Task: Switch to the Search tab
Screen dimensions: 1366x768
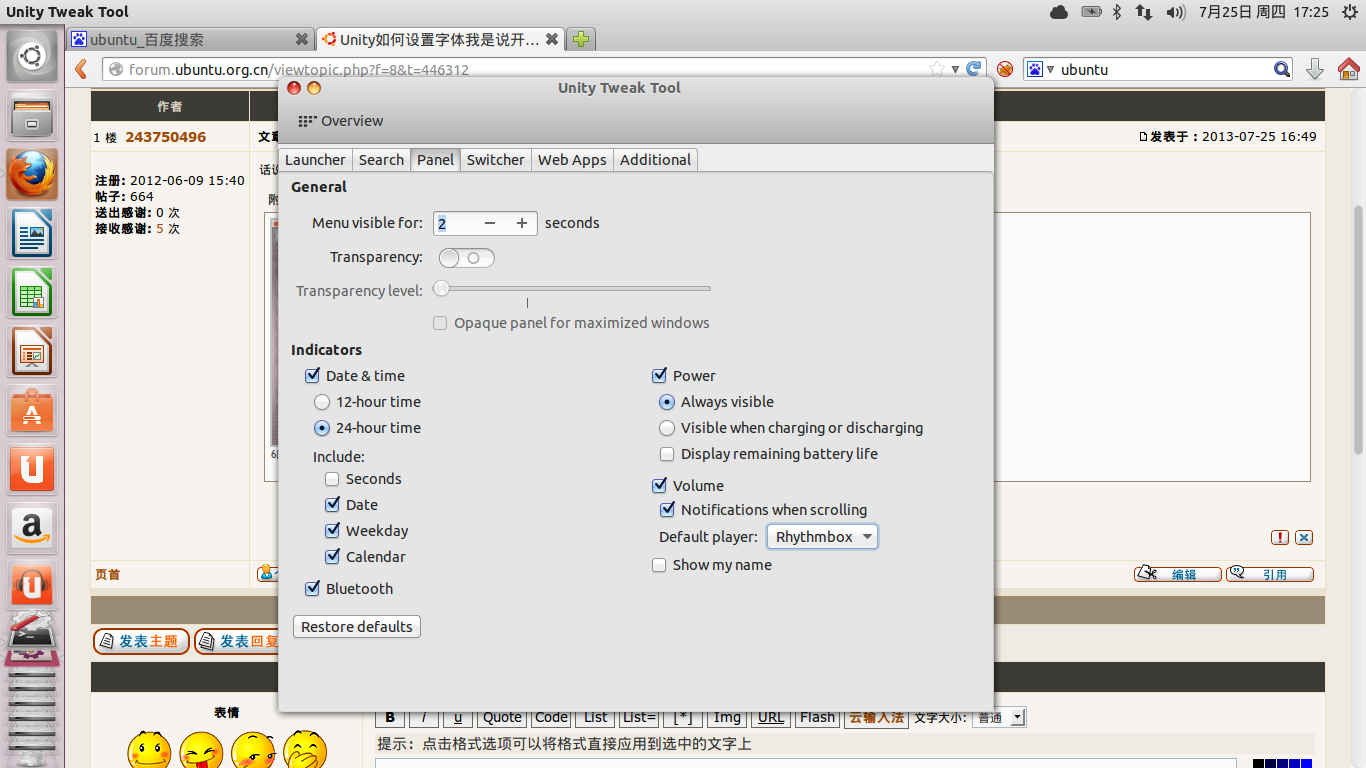Action: pyautogui.click(x=381, y=160)
